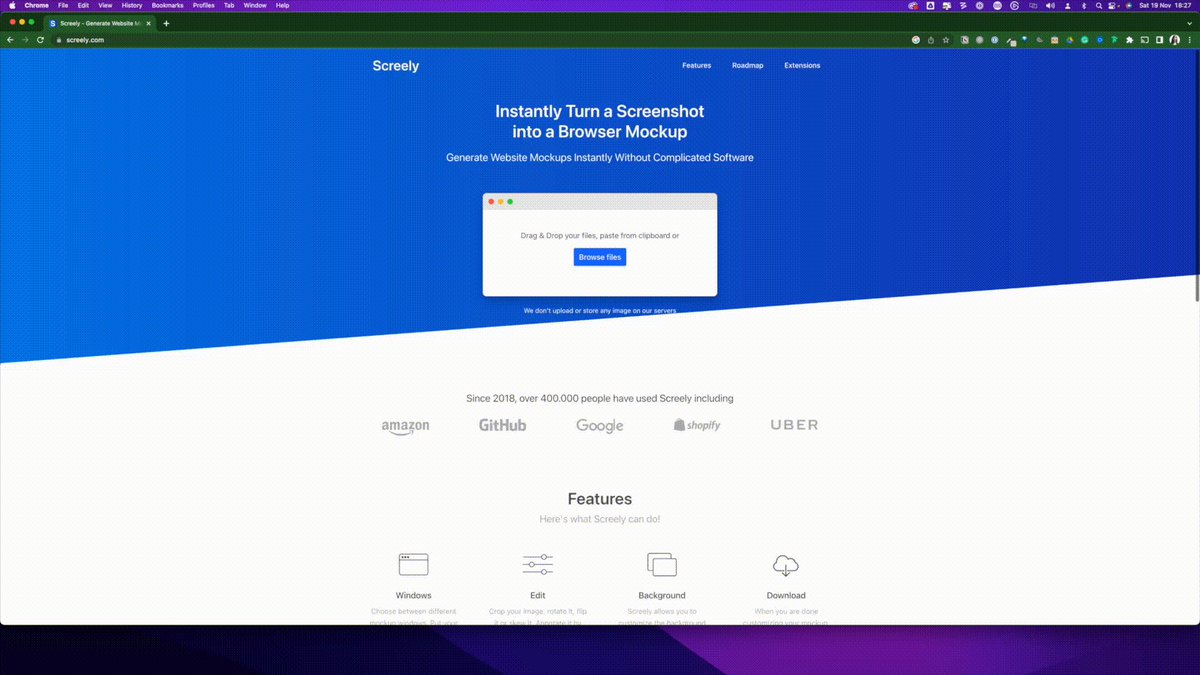Expand the tab search chevron
Image resolution: width=1200 pixels, height=675 pixels.
(x=1189, y=23)
